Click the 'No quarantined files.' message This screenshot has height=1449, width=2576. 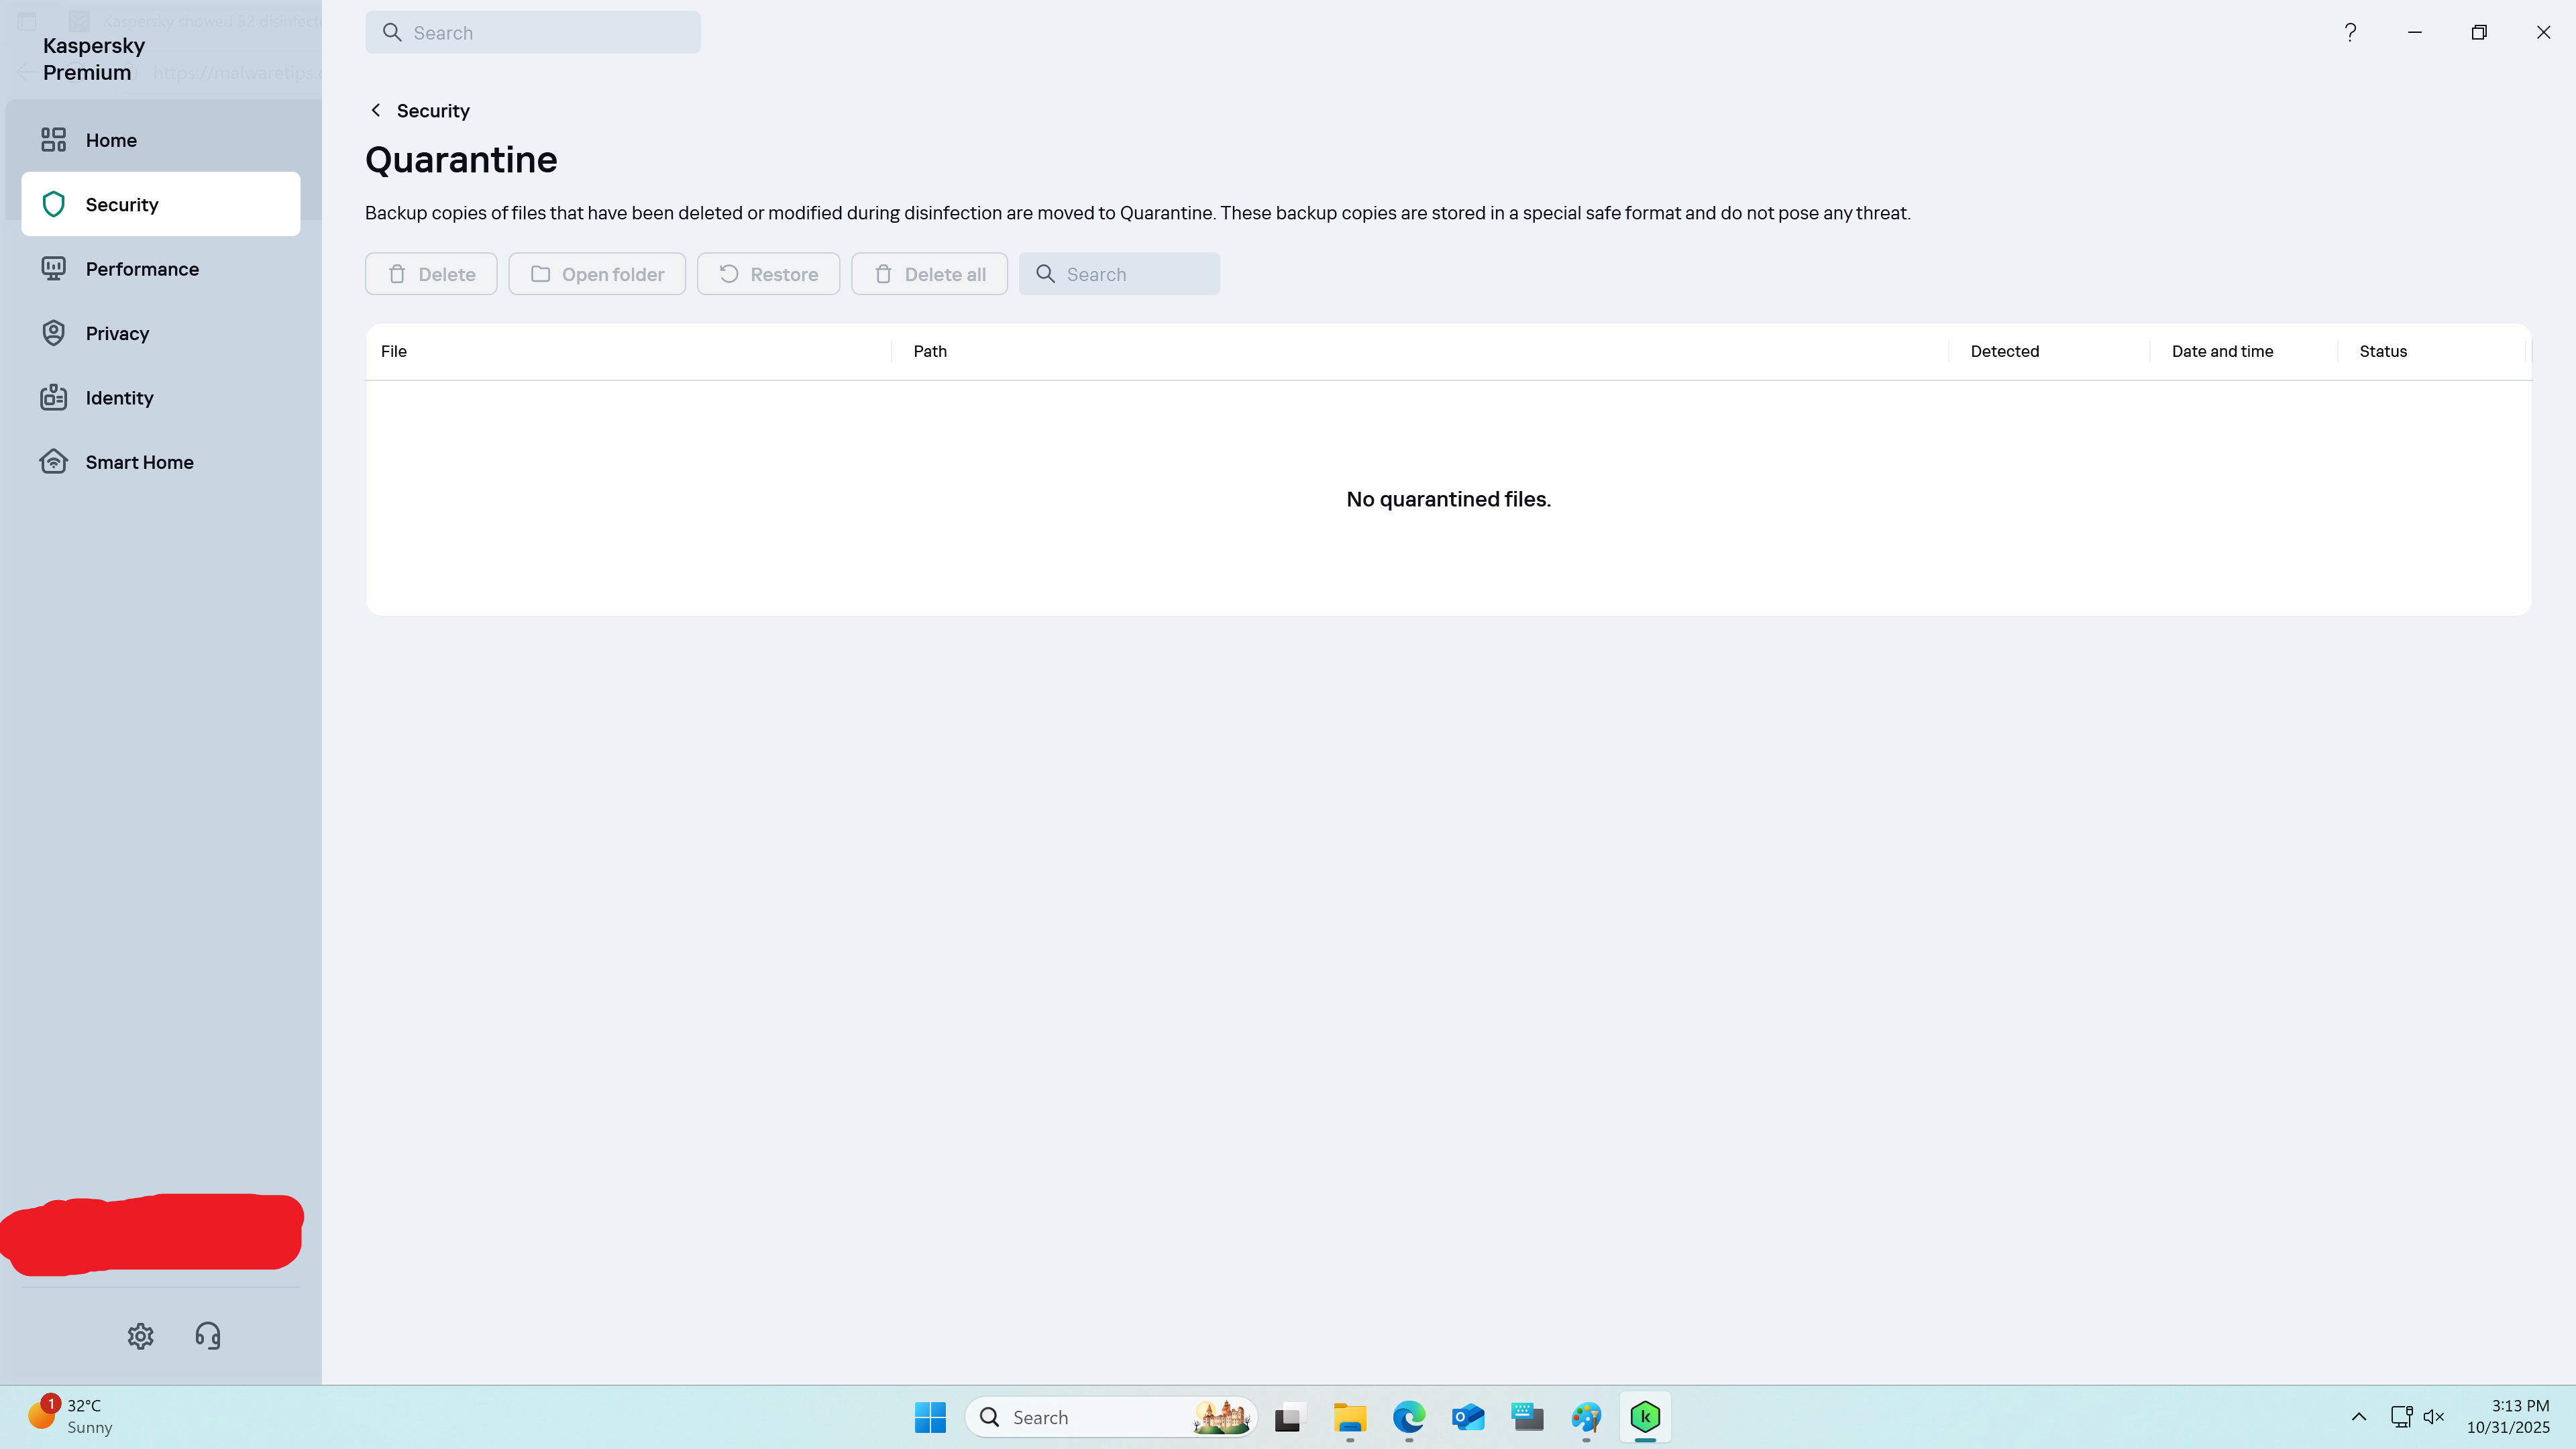click(1448, 499)
